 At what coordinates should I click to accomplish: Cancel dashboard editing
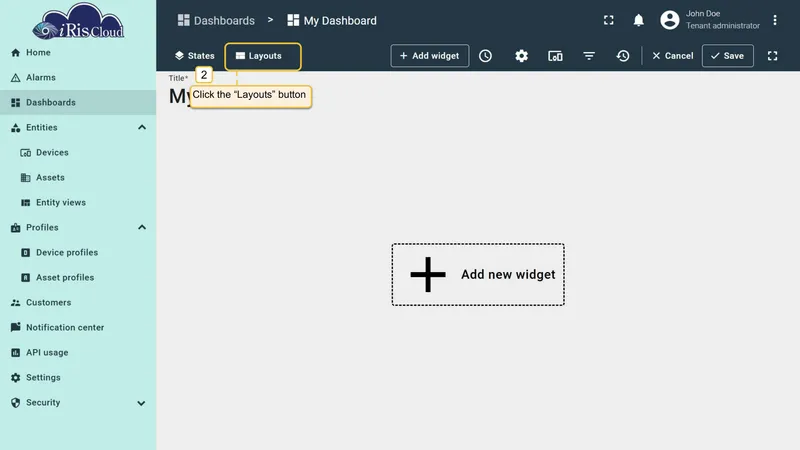672,56
